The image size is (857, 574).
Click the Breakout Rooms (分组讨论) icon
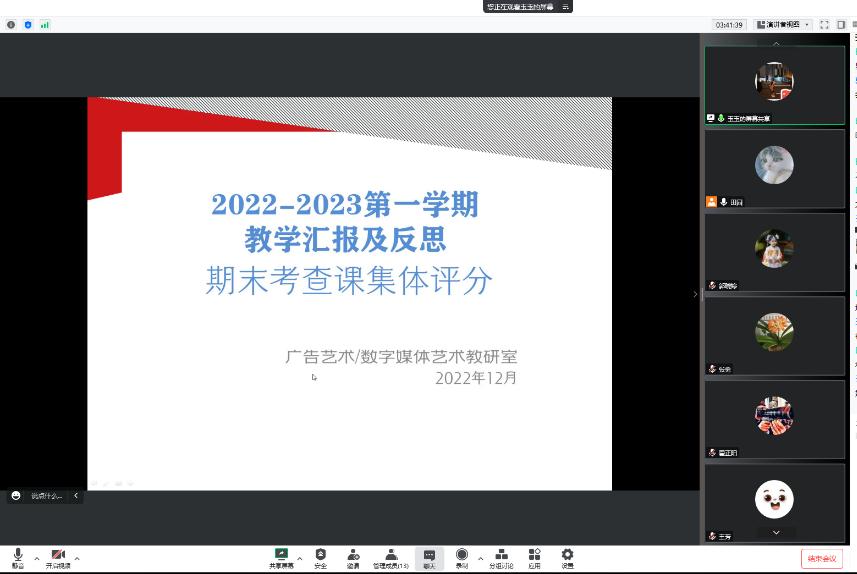click(501, 556)
